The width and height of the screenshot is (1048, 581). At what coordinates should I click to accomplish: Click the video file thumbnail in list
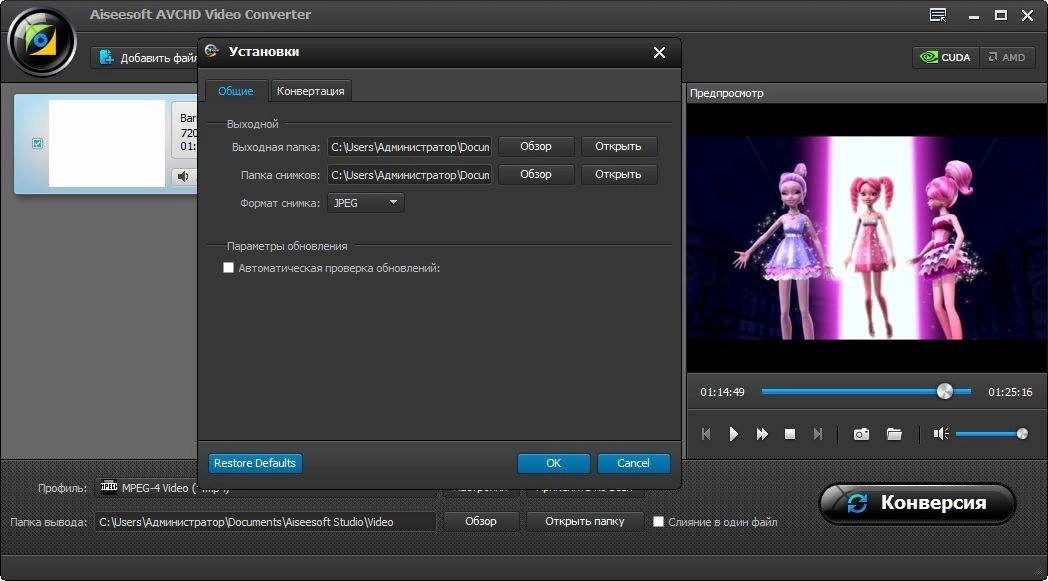(x=107, y=144)
